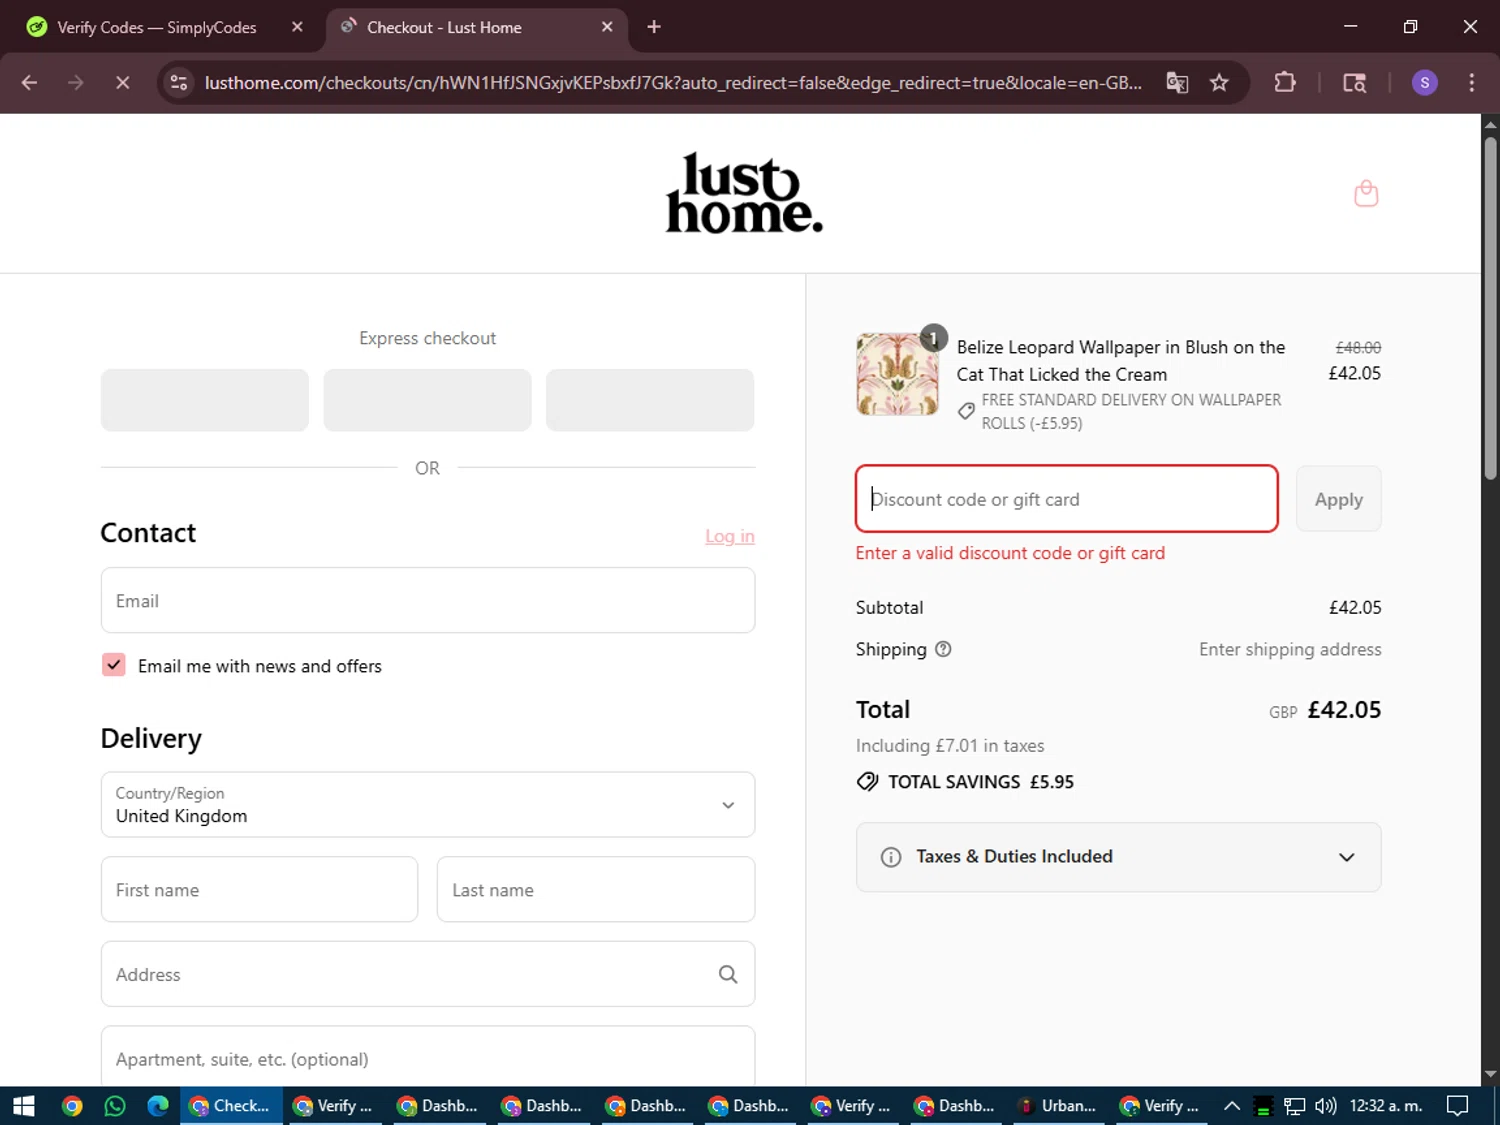
Task: Expand Taxes & Duties Included section
Action: pos(1118,857)
